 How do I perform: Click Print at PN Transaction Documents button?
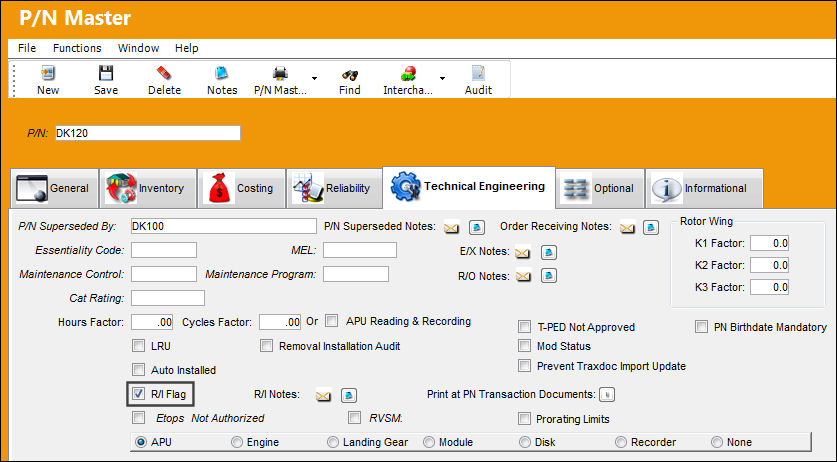(x=607, y=395)
